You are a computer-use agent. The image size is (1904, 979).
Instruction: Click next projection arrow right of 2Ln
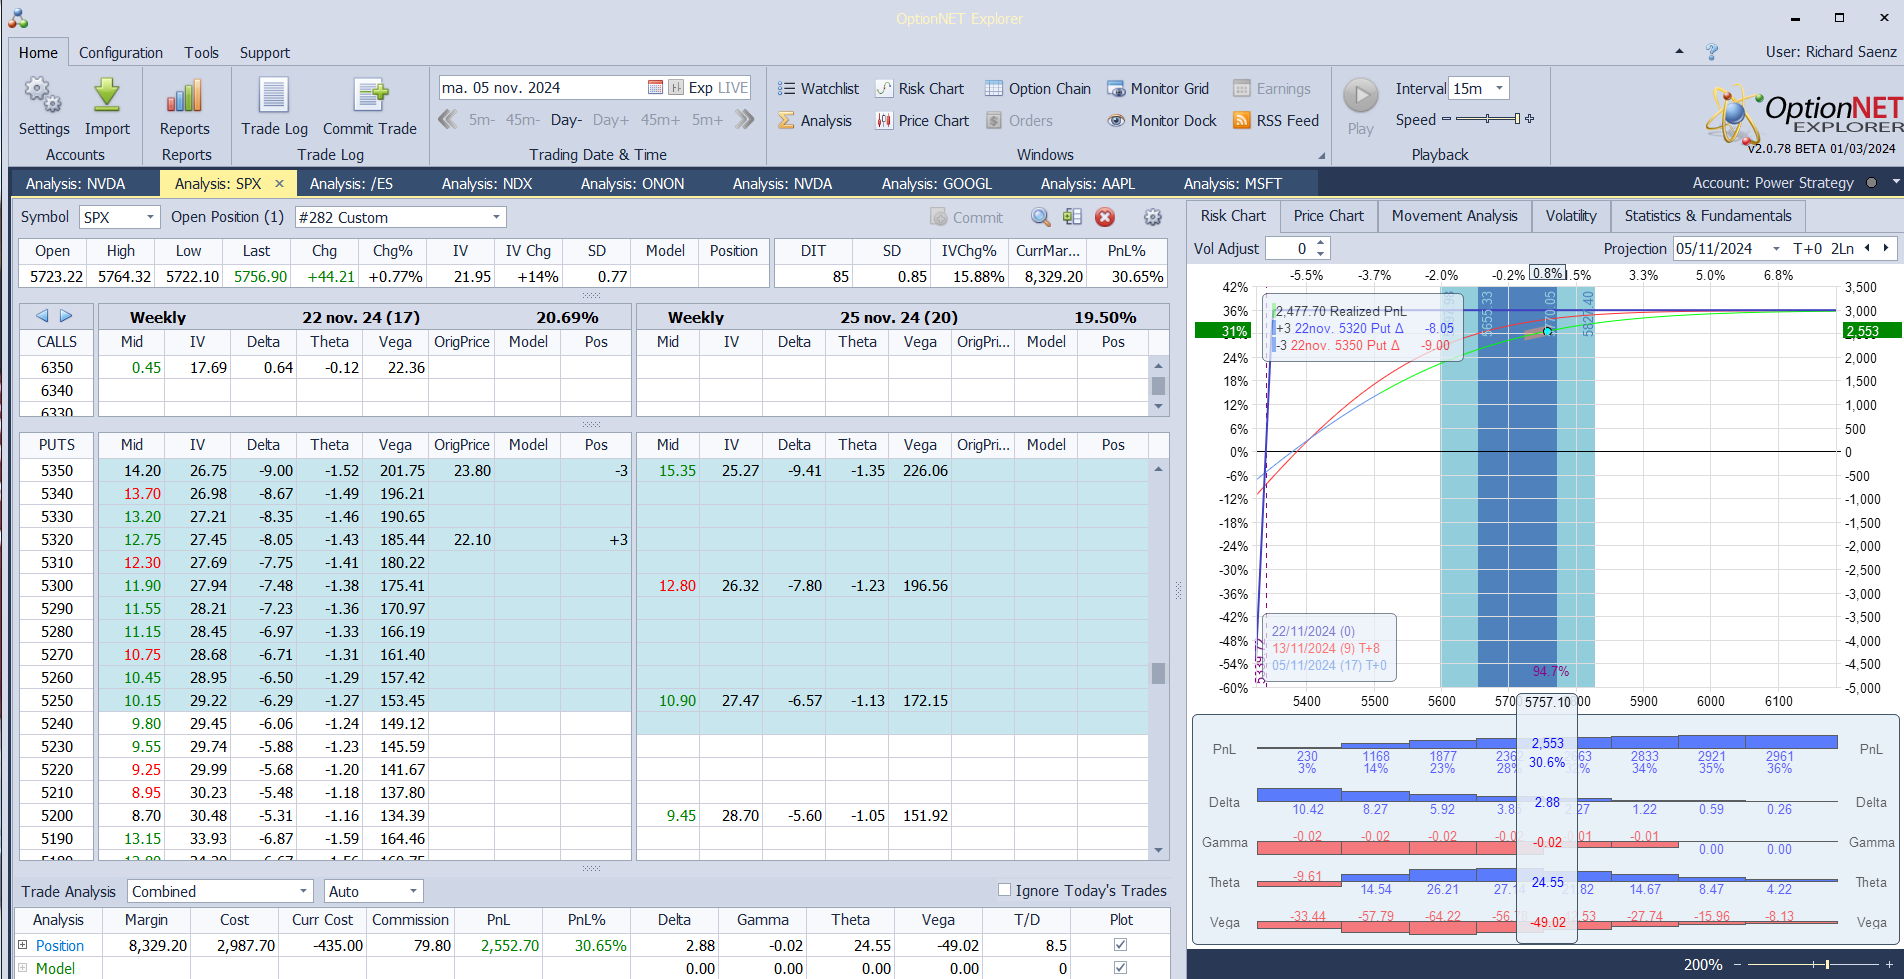(1886, 248)
